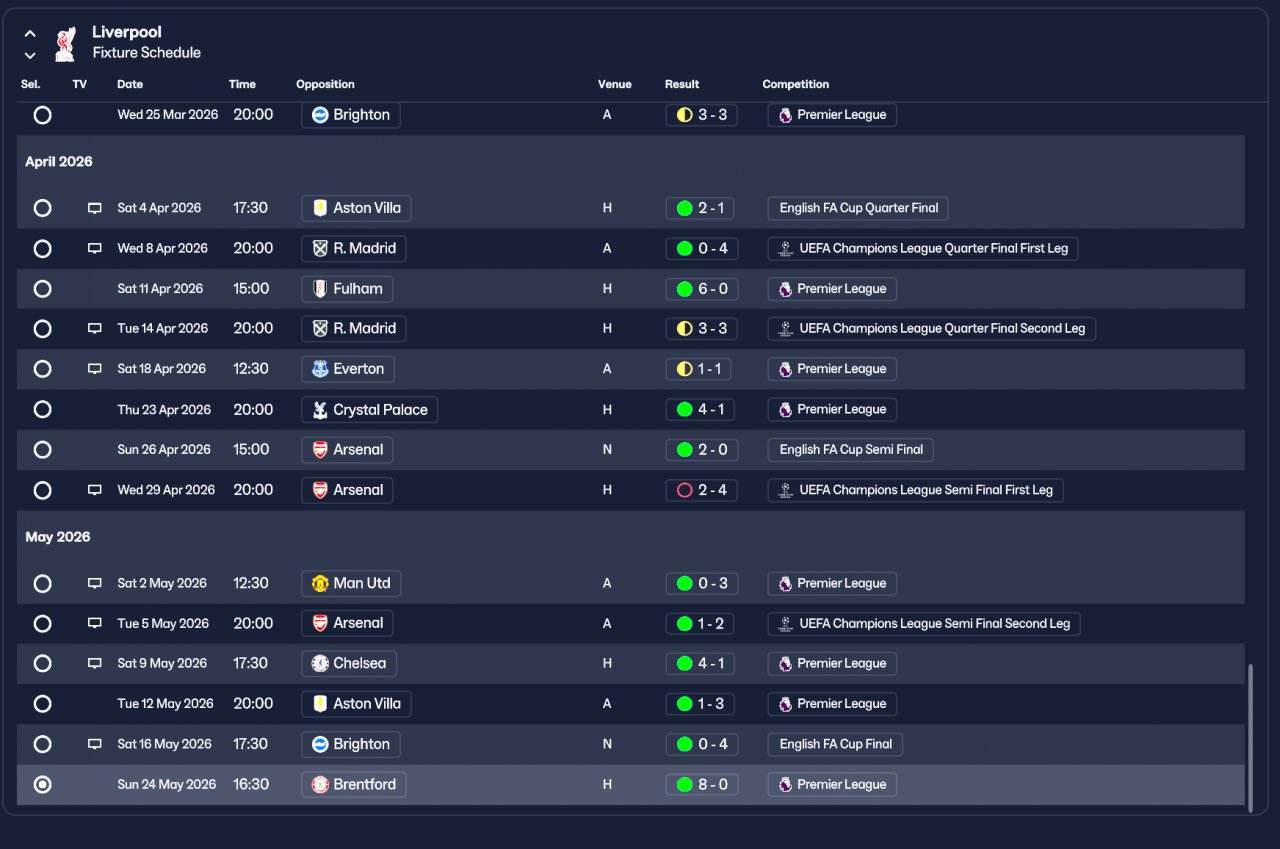Sort fixtures by Date column header
Screen dimensions: 1280x849
[130, 84]
